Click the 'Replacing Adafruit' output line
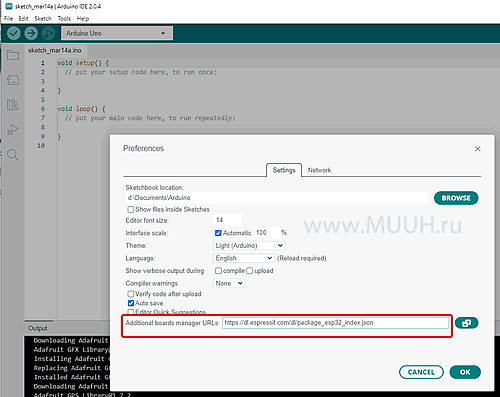The image size is (500, 397). coord(72,368)
